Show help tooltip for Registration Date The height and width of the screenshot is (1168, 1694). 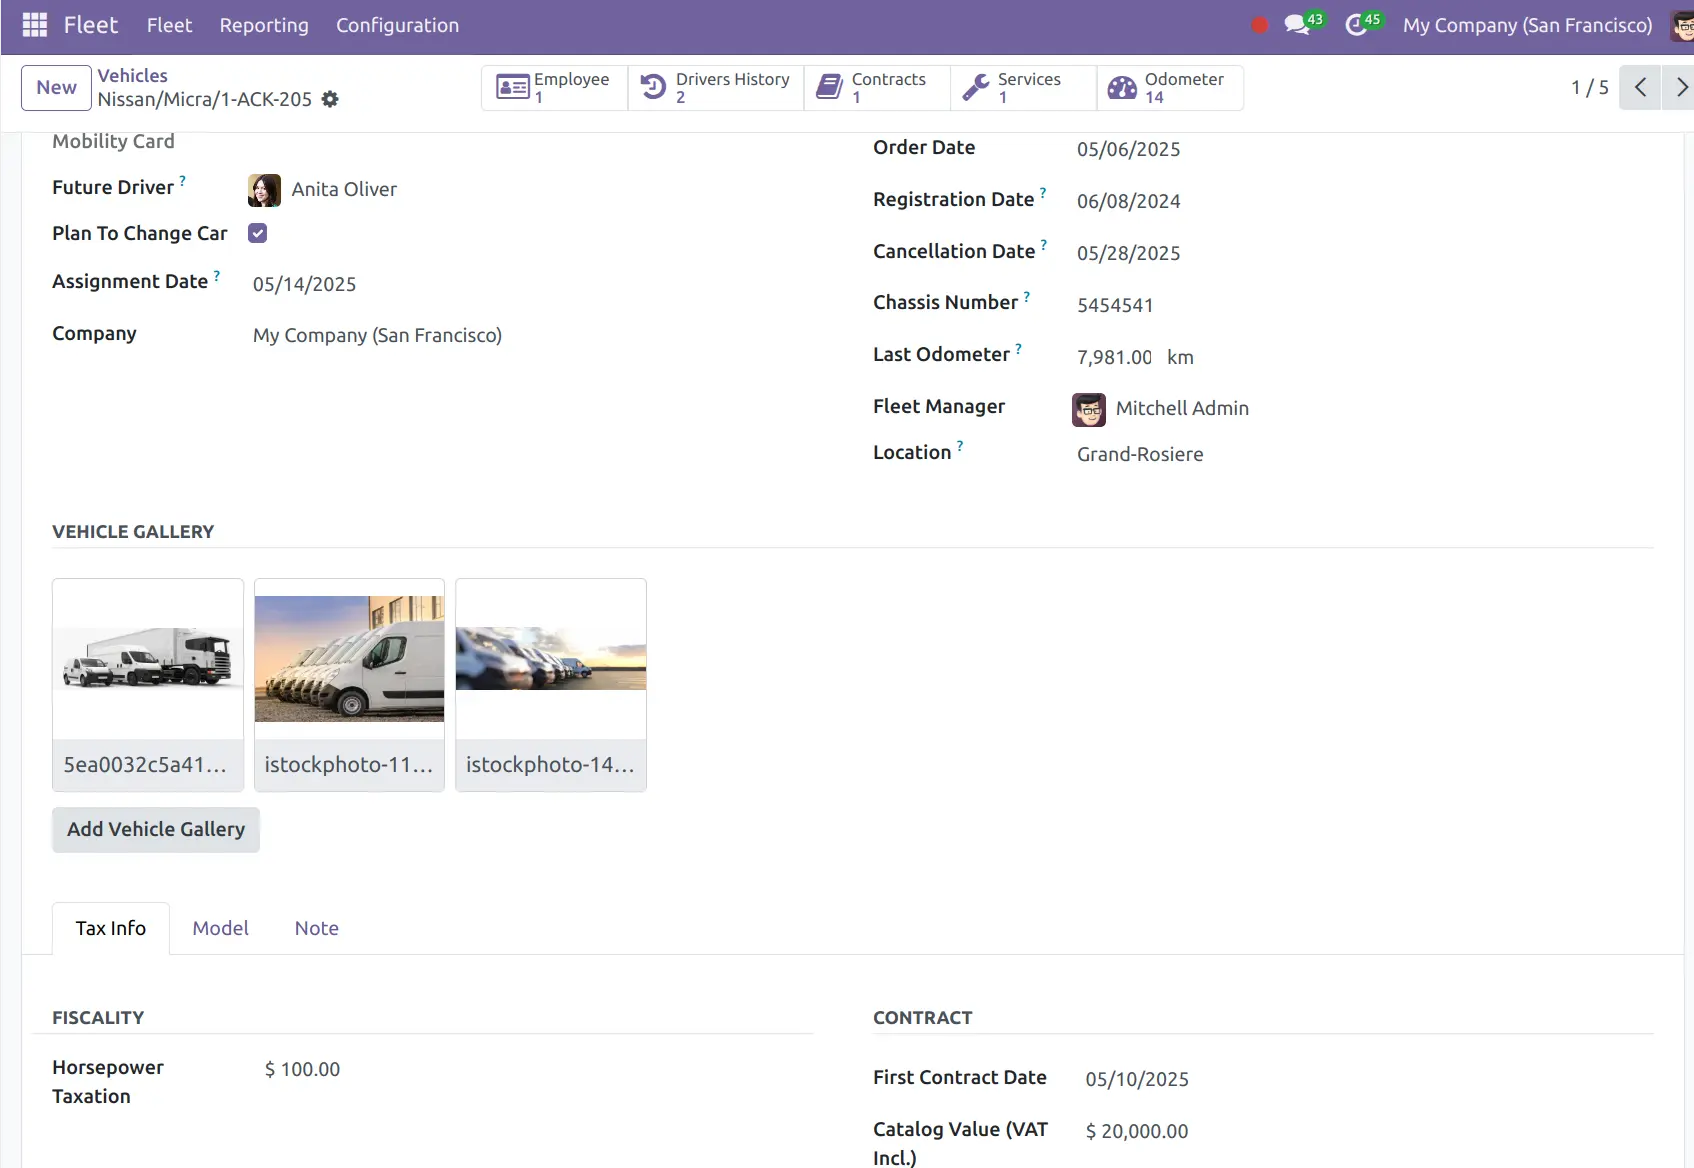point(1043,193)
